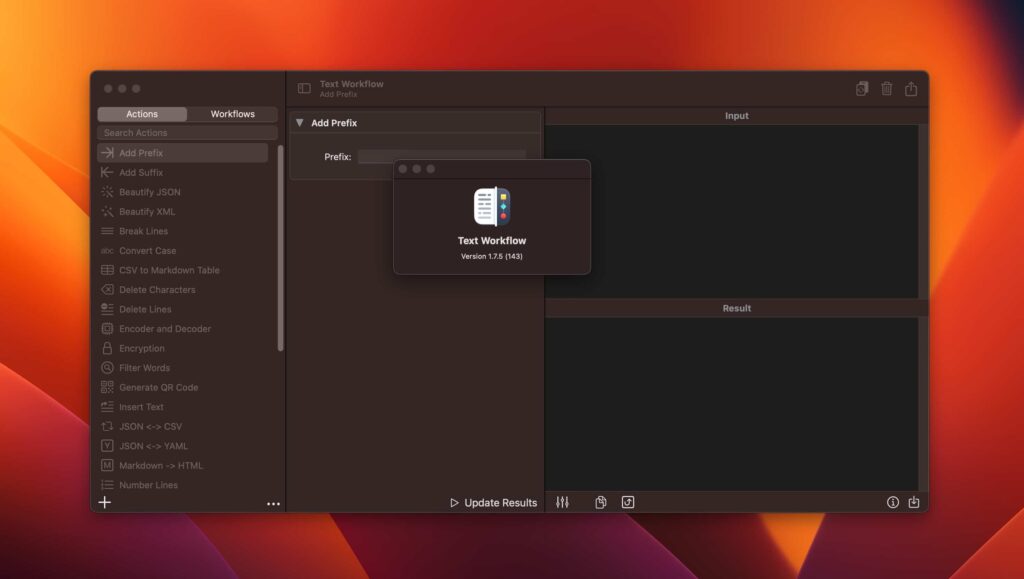Open the share icon in the toolbar
Screen dimensions: 1024x579
pyautogui.click(x=911, y=88)
